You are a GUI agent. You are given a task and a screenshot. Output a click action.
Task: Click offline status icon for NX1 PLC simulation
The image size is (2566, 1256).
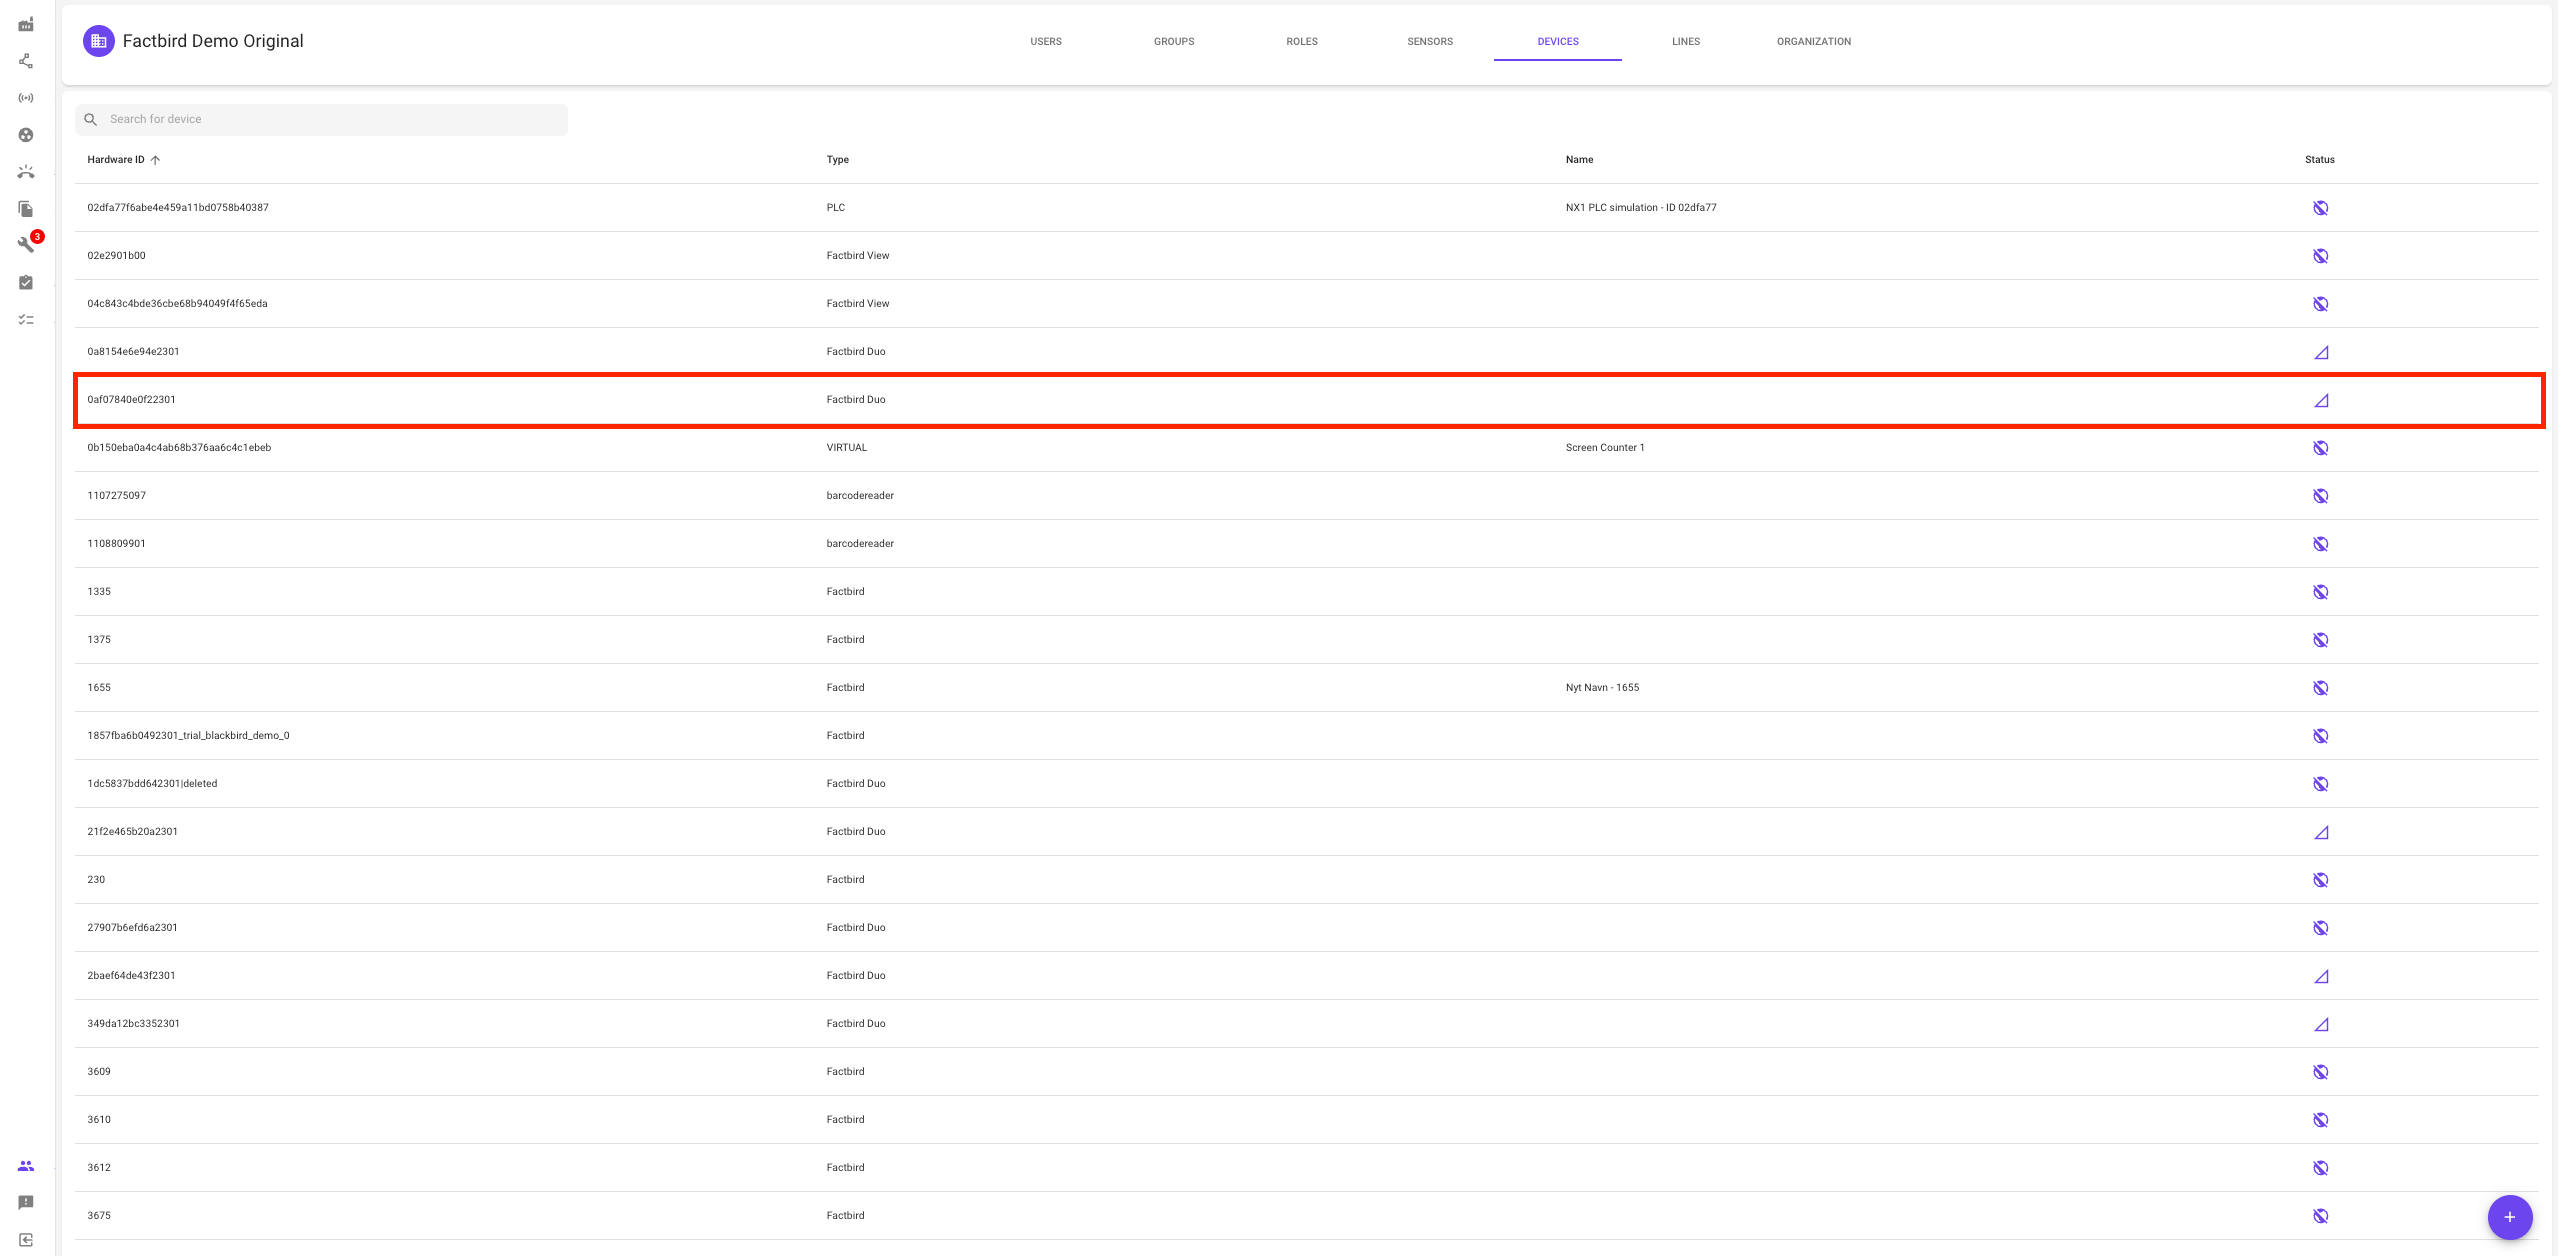tap(2321, 208)
